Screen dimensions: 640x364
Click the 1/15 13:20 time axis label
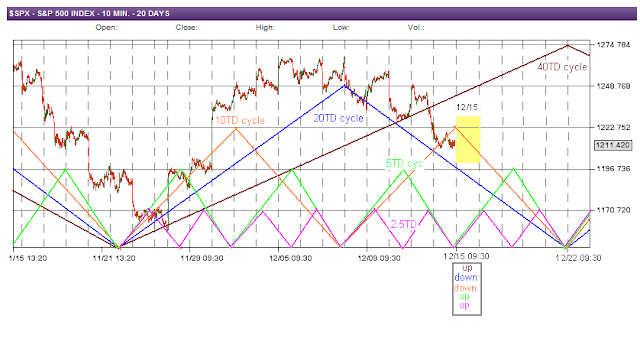click(28, 258)
